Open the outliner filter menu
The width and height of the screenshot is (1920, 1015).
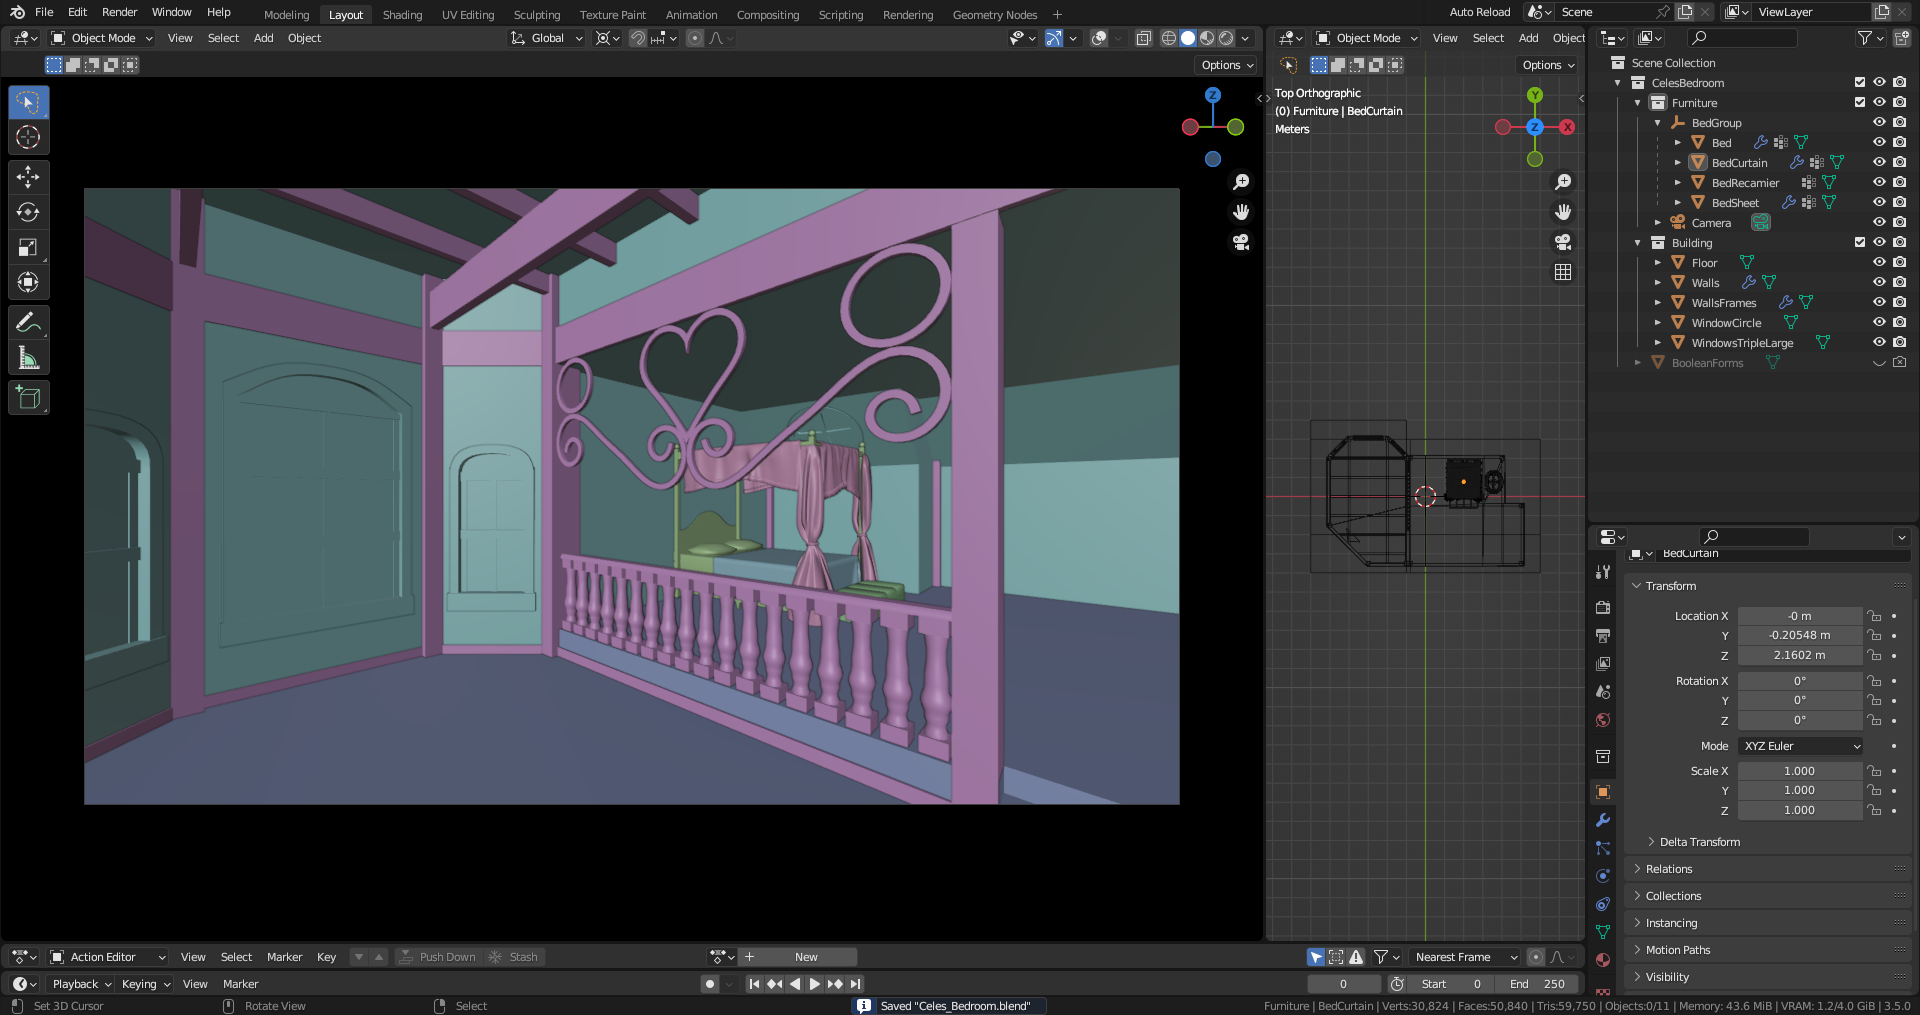tap(1869, 38)
